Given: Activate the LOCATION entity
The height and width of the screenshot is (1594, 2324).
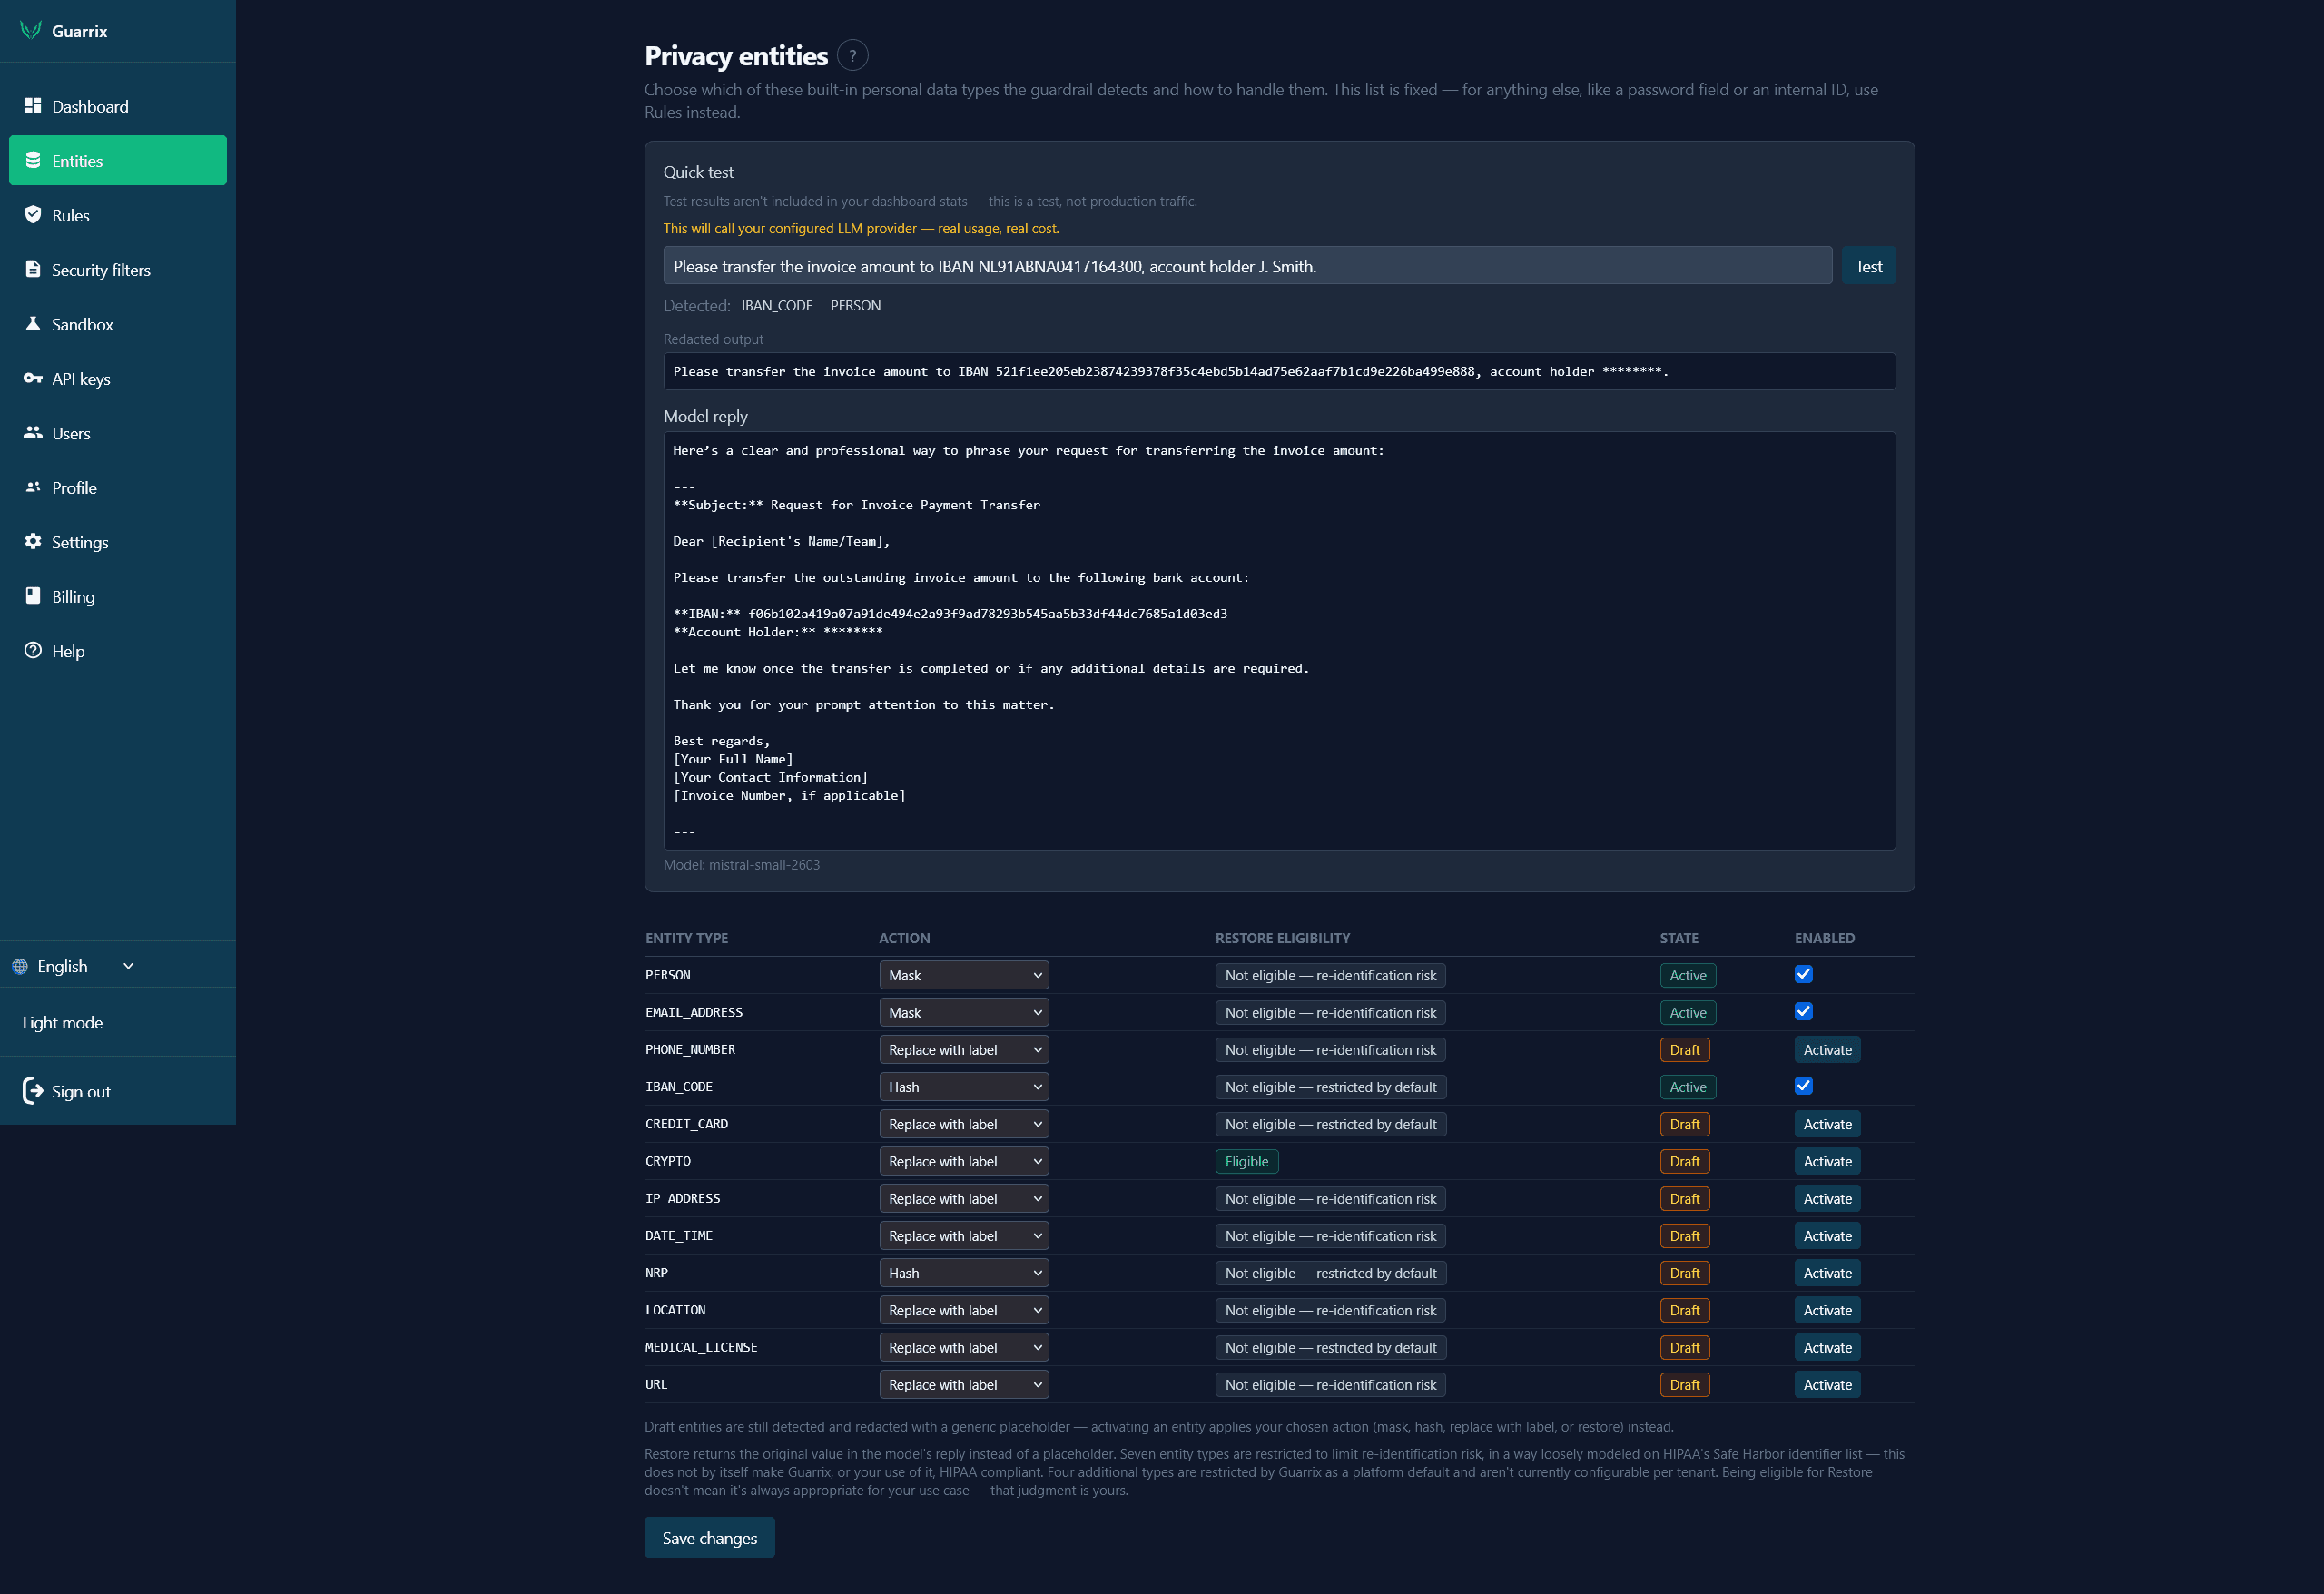Looking at the screenshot, I should (x=1827, y=1310).
